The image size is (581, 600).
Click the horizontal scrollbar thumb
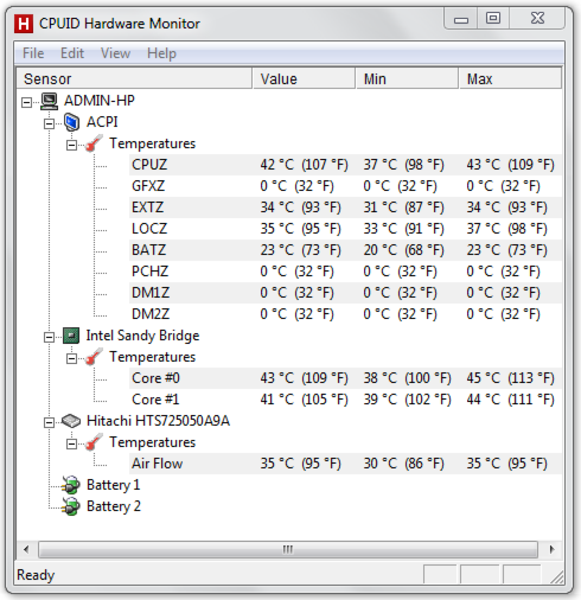288,549
